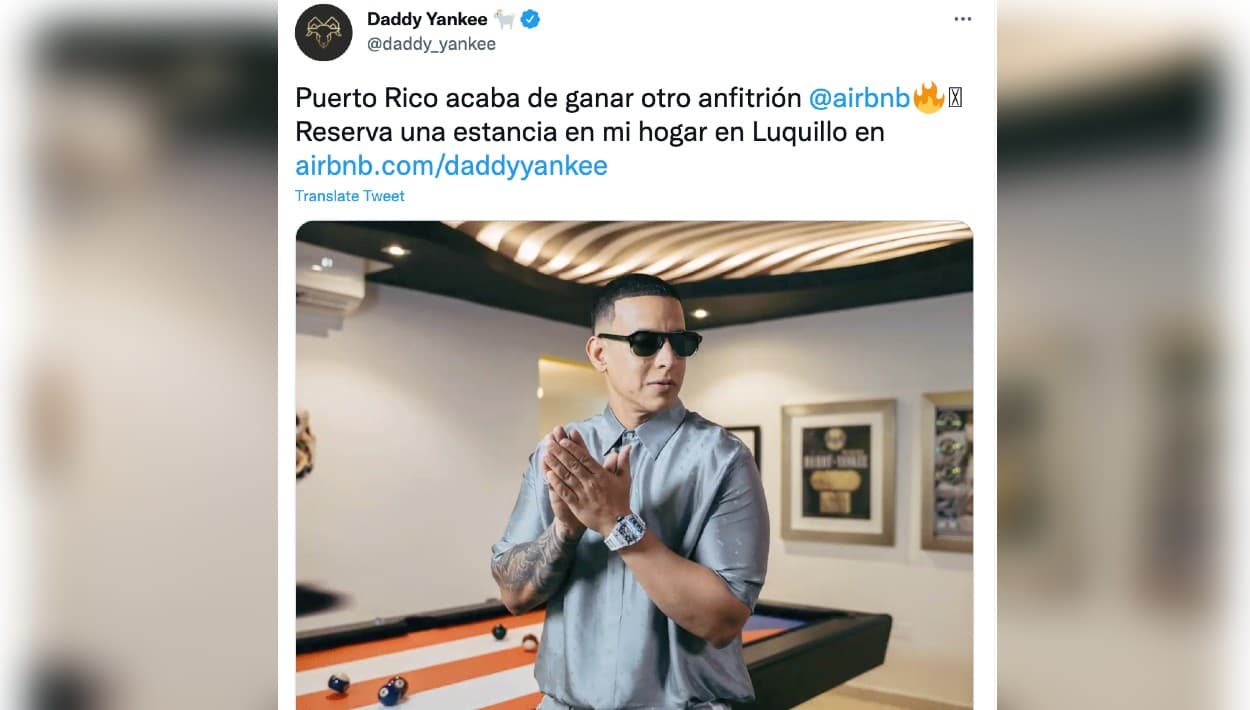Click the sunglasses in the photo
This screenshot has width=1250, height=710.
(649, 343)
